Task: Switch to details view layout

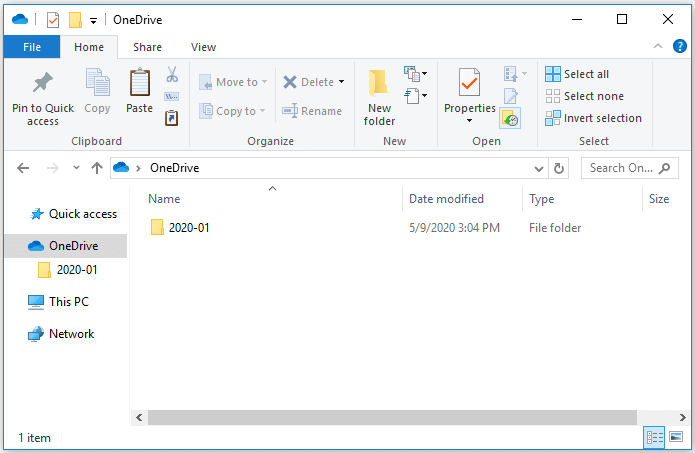Action: point(655,437)
